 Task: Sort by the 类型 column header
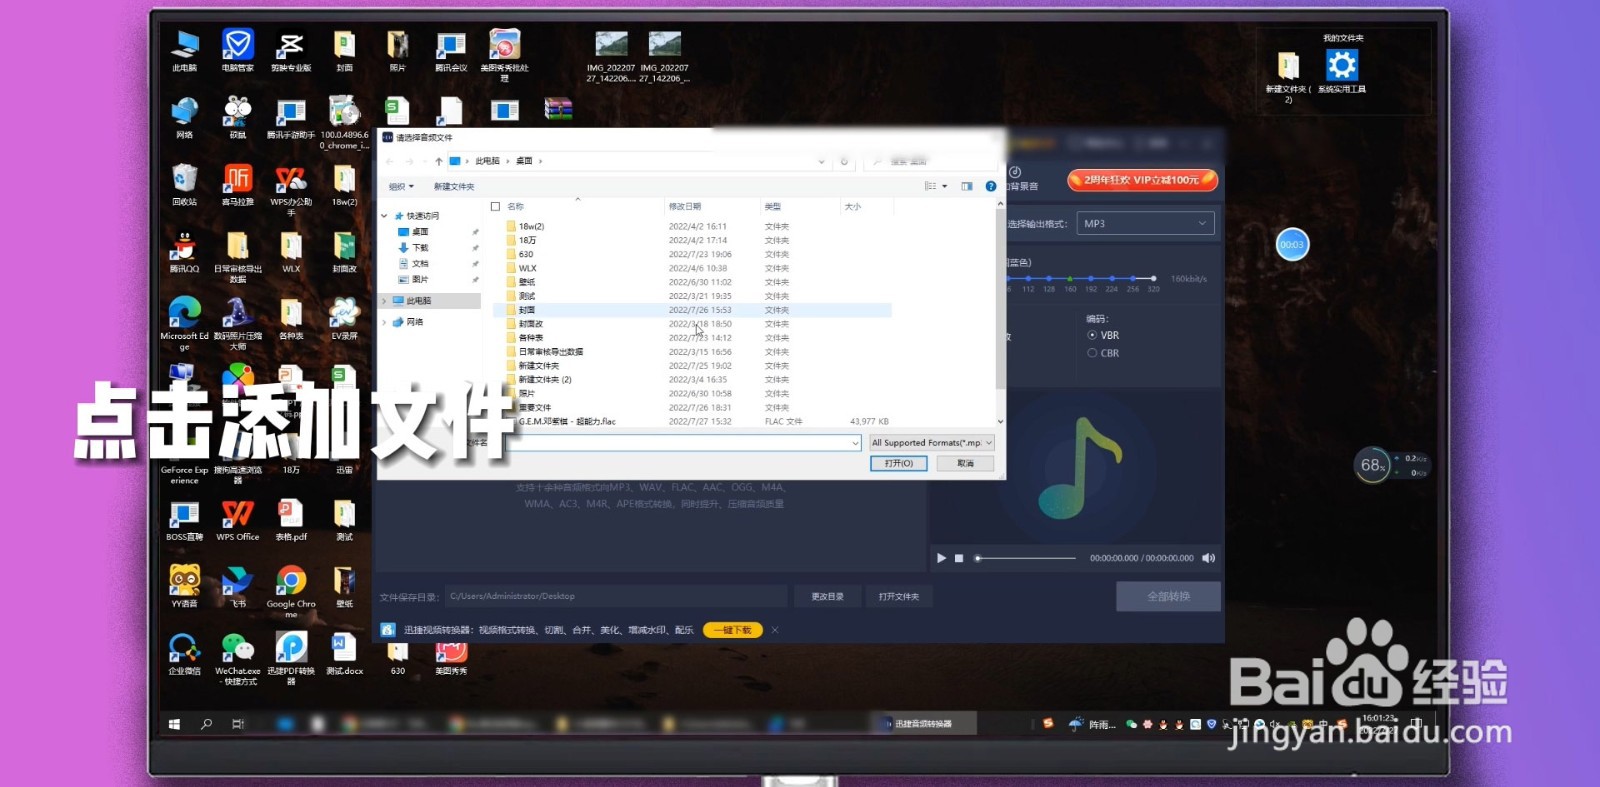coord(773,207)
